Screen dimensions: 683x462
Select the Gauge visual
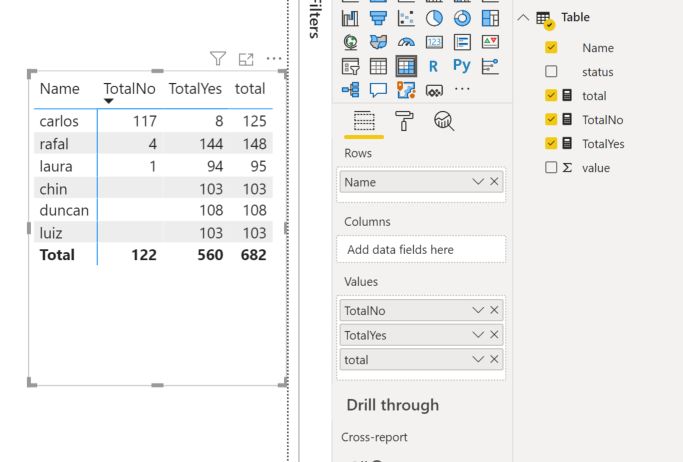(x=406, y=42)
